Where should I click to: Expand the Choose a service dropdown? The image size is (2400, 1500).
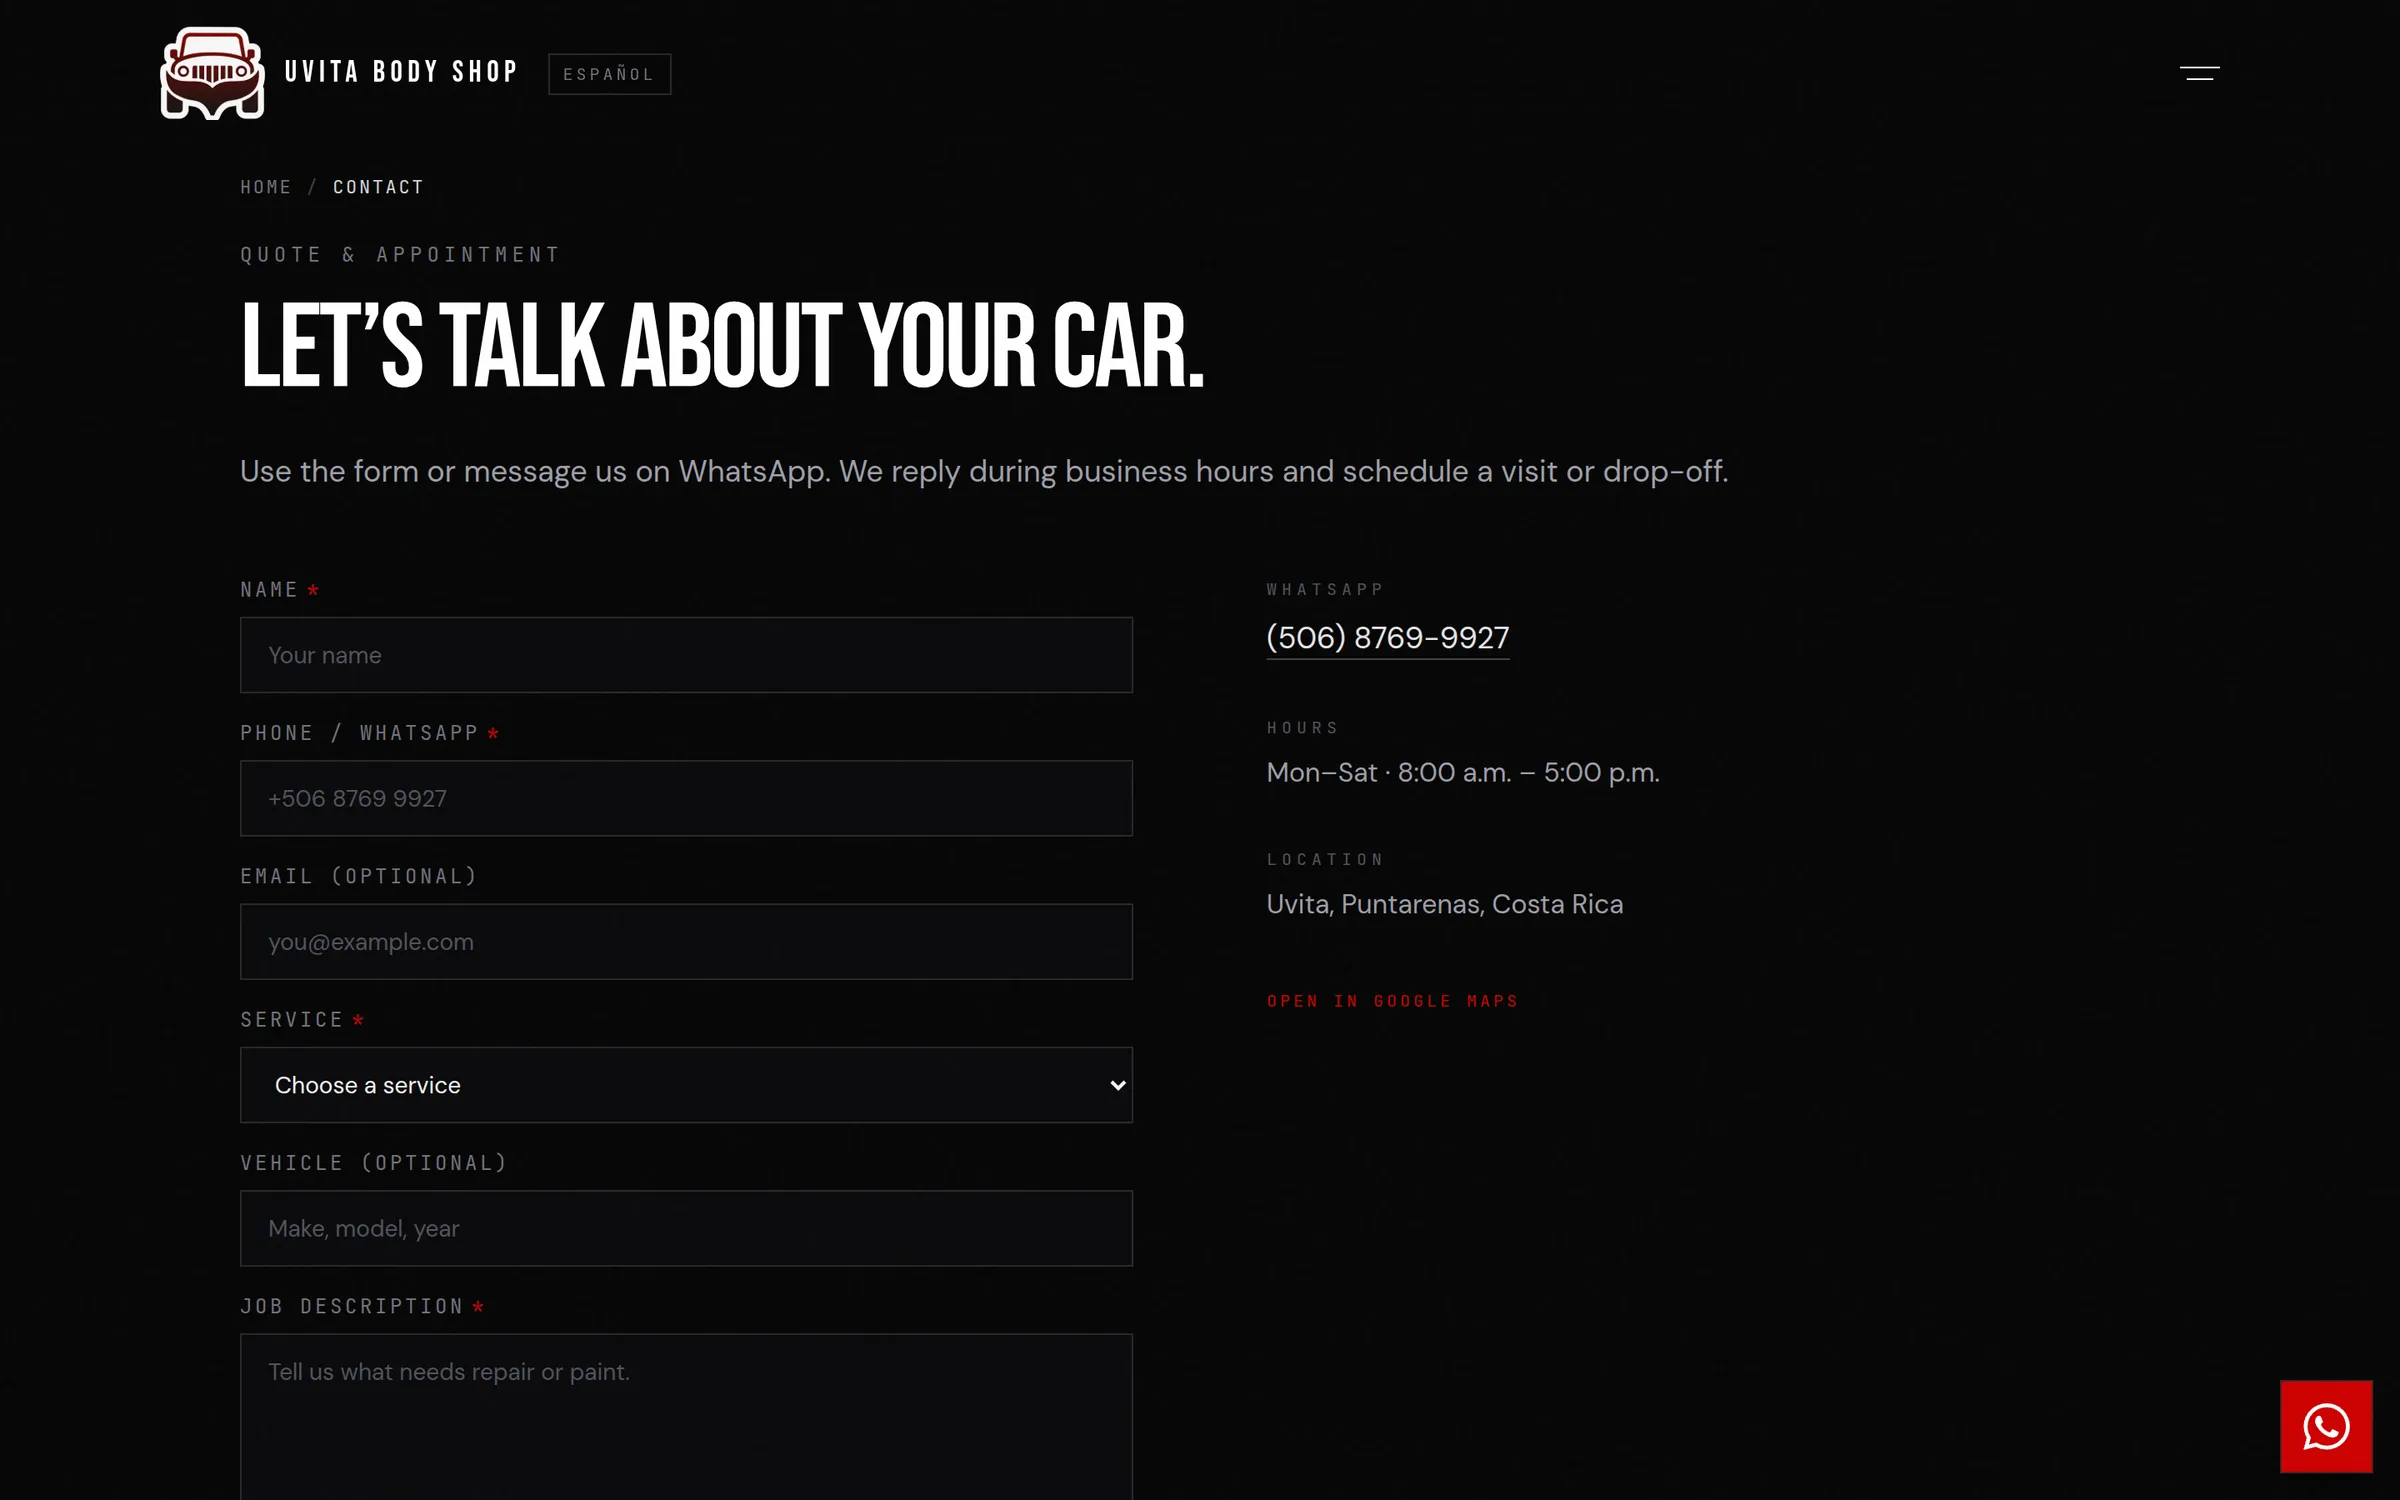[x=686, y=1085]
